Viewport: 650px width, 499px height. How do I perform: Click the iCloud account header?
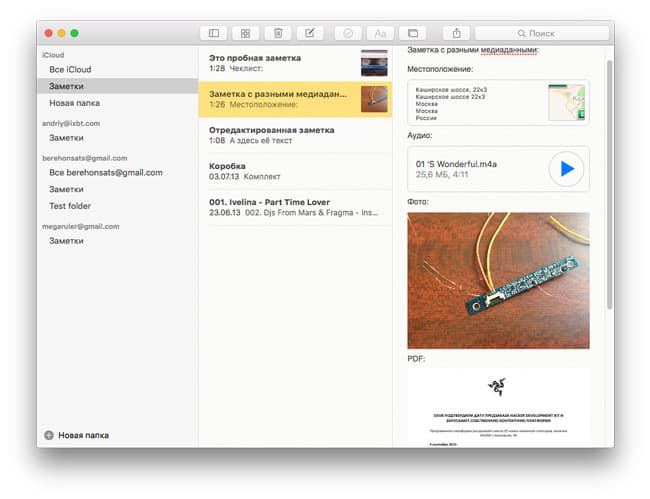[53, 55]
